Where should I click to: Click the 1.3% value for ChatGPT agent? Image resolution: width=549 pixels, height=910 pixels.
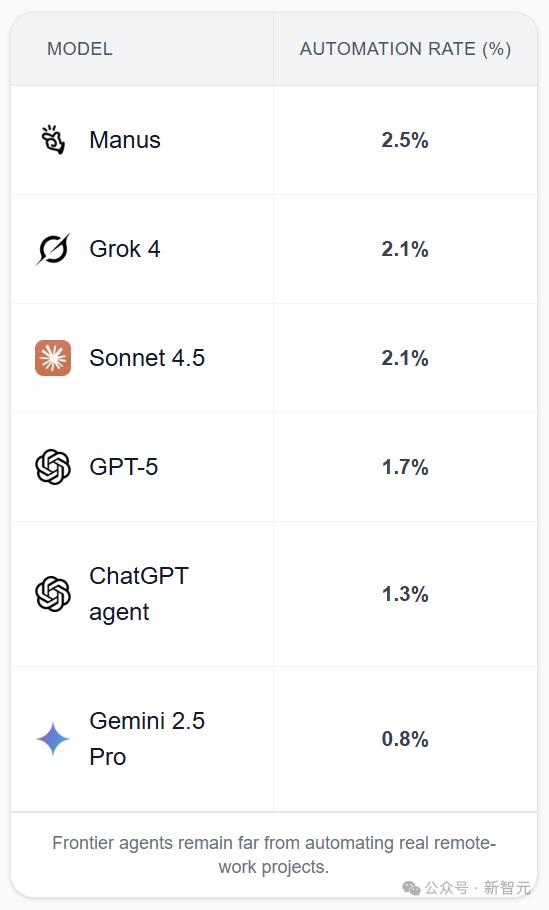405,594
